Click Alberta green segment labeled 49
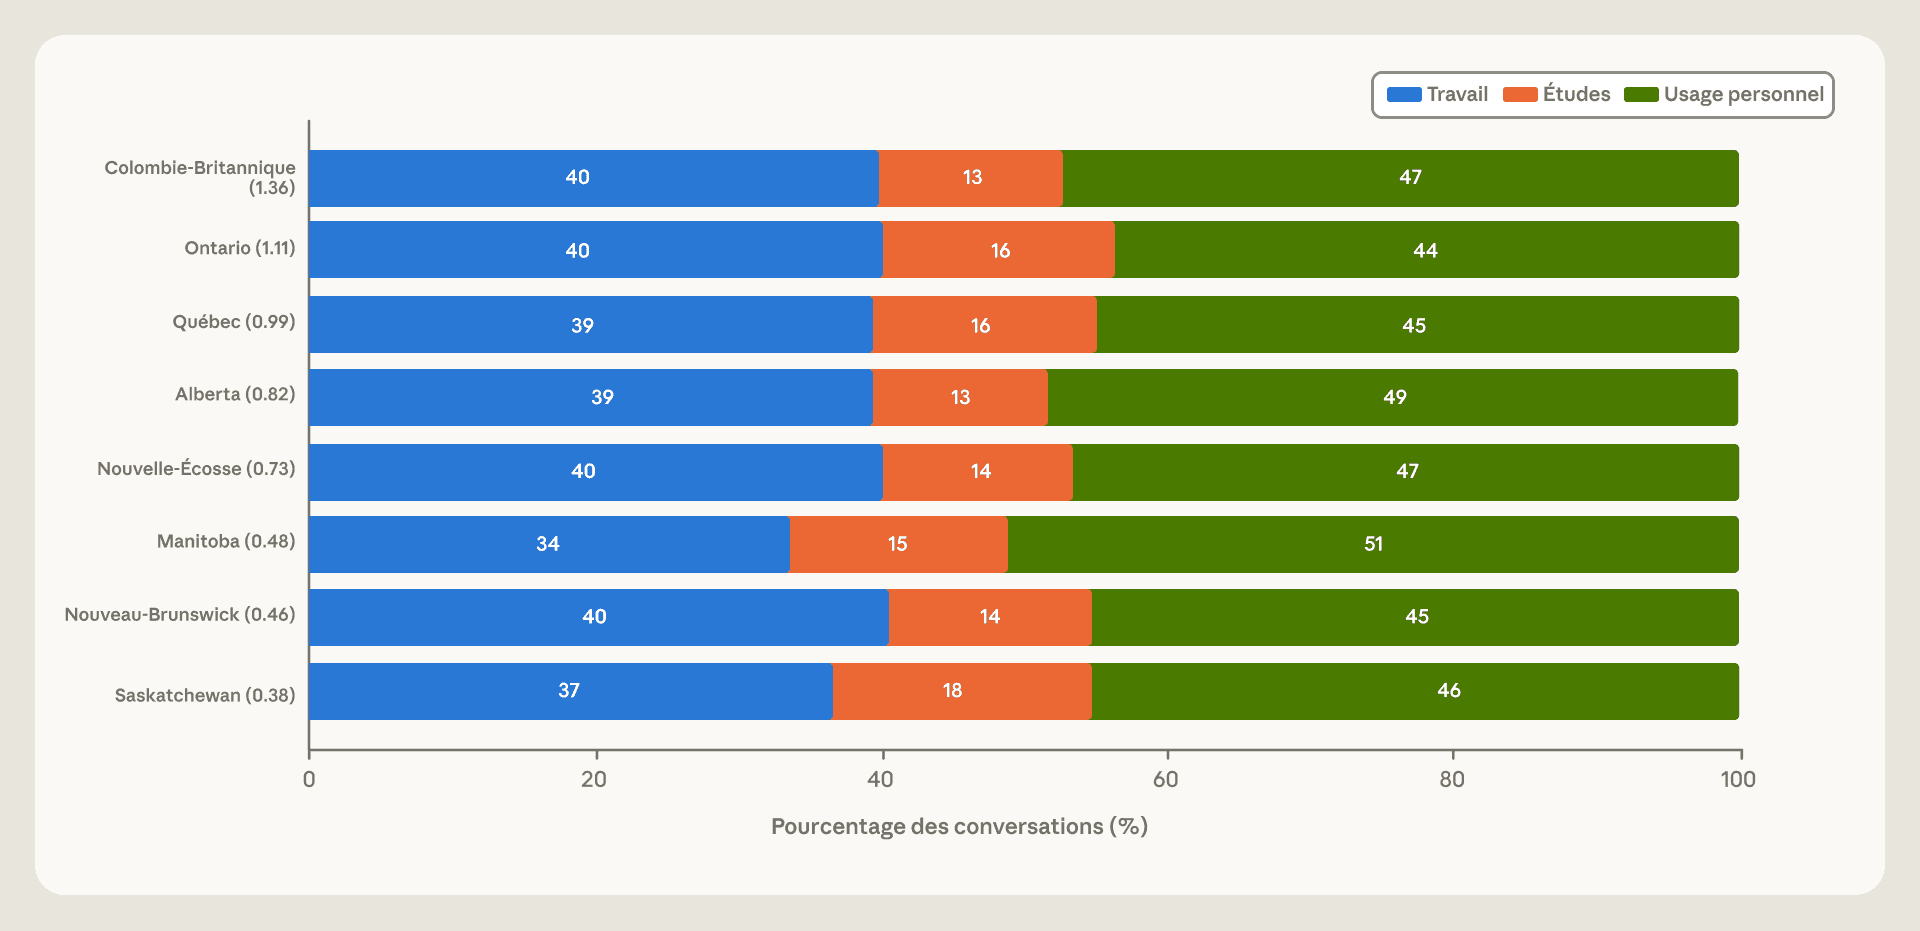 tap(1393, 397)
